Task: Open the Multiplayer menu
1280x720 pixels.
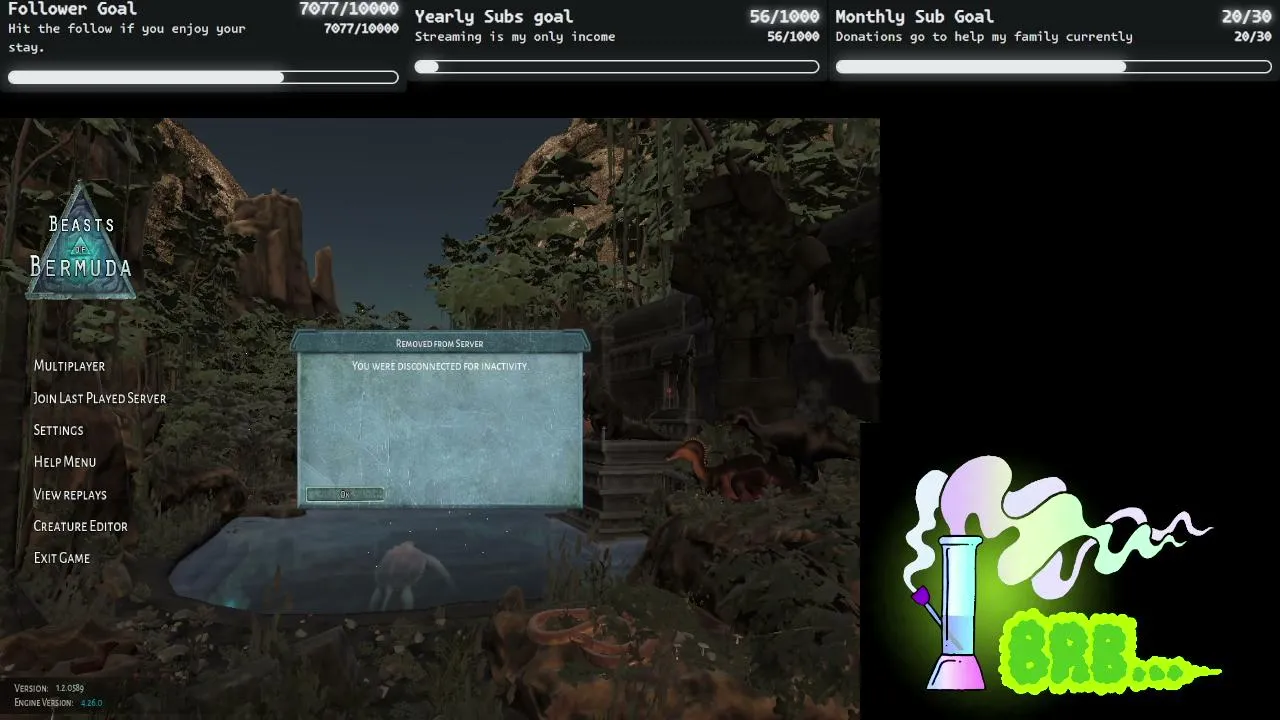Action: [69, 366]
